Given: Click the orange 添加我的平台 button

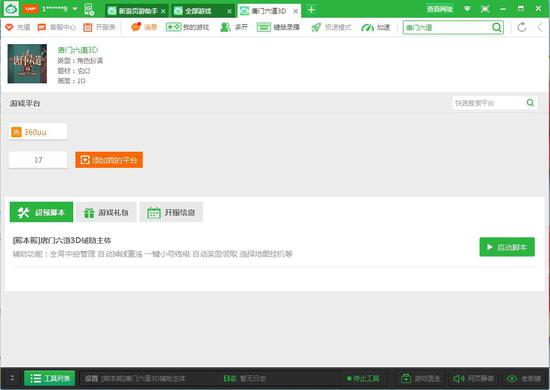Looking at the screenshot, I should [x=109, y=160].
